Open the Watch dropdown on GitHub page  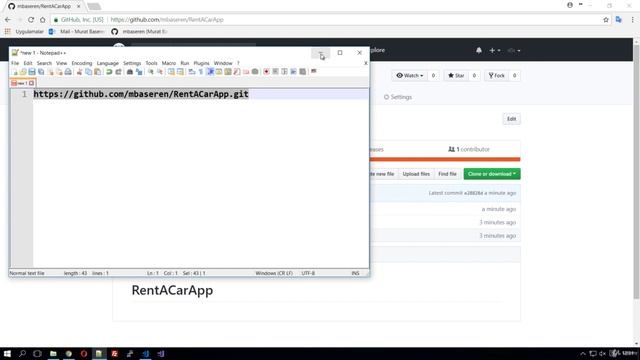coord(410,76)
